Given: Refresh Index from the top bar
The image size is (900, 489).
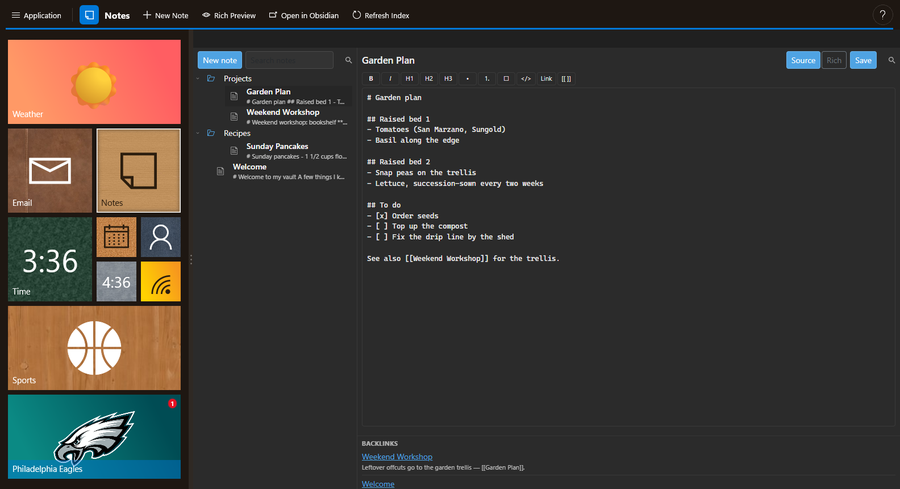Looking at the screenshot, I should pos(381,15).
